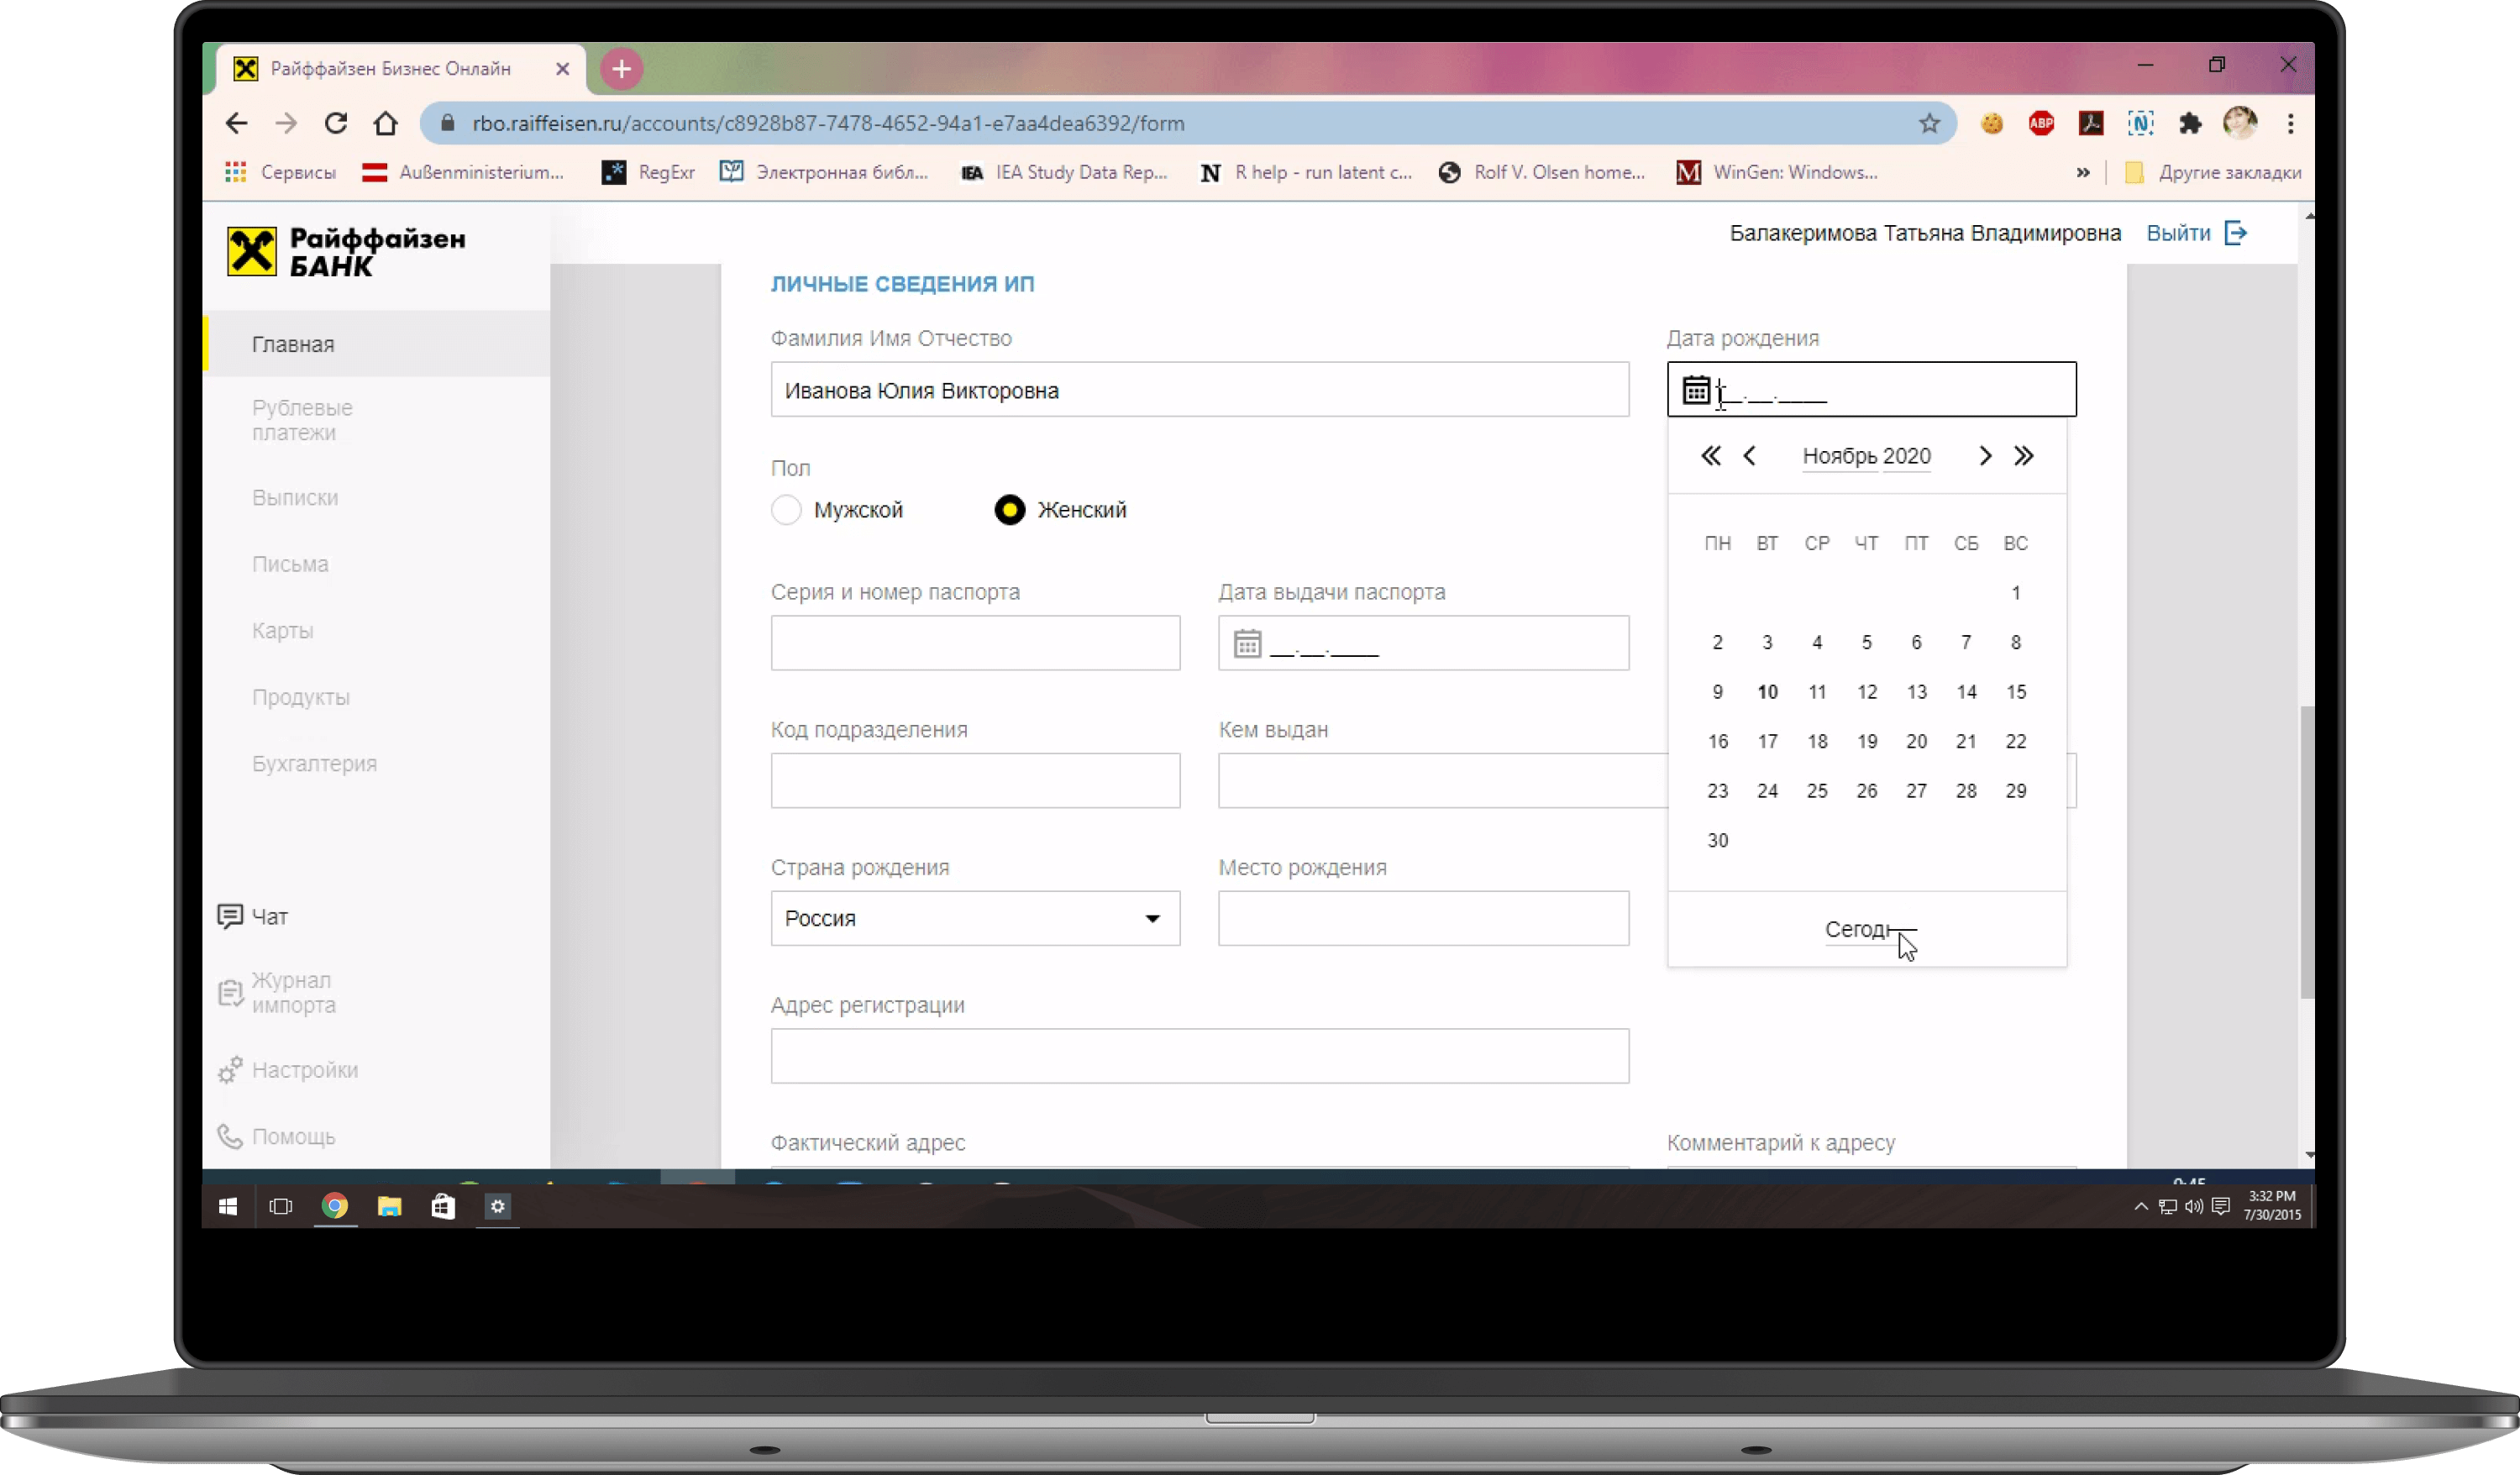The height and width of the screenshot is (1475, 2520).
Task: Open Выписки in the sidebar
Action: pyautogui.click(x=295, y=497)
